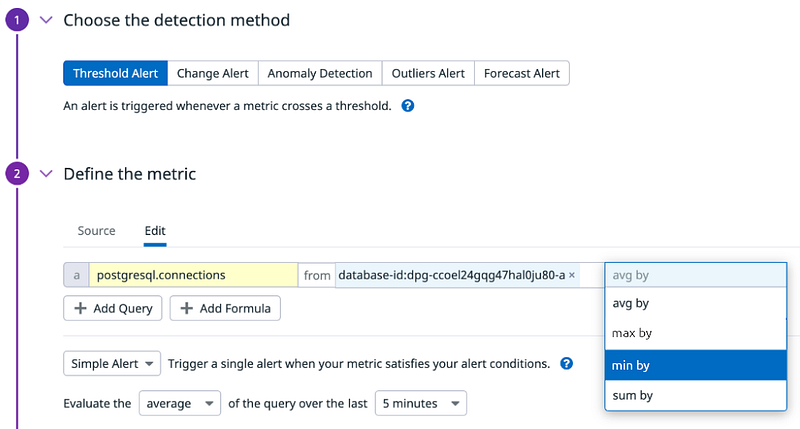Click help icon beside alert conditions text
The width and height of the screenshot is (800, 429).
pyautogui.click(x=567, y=364)
